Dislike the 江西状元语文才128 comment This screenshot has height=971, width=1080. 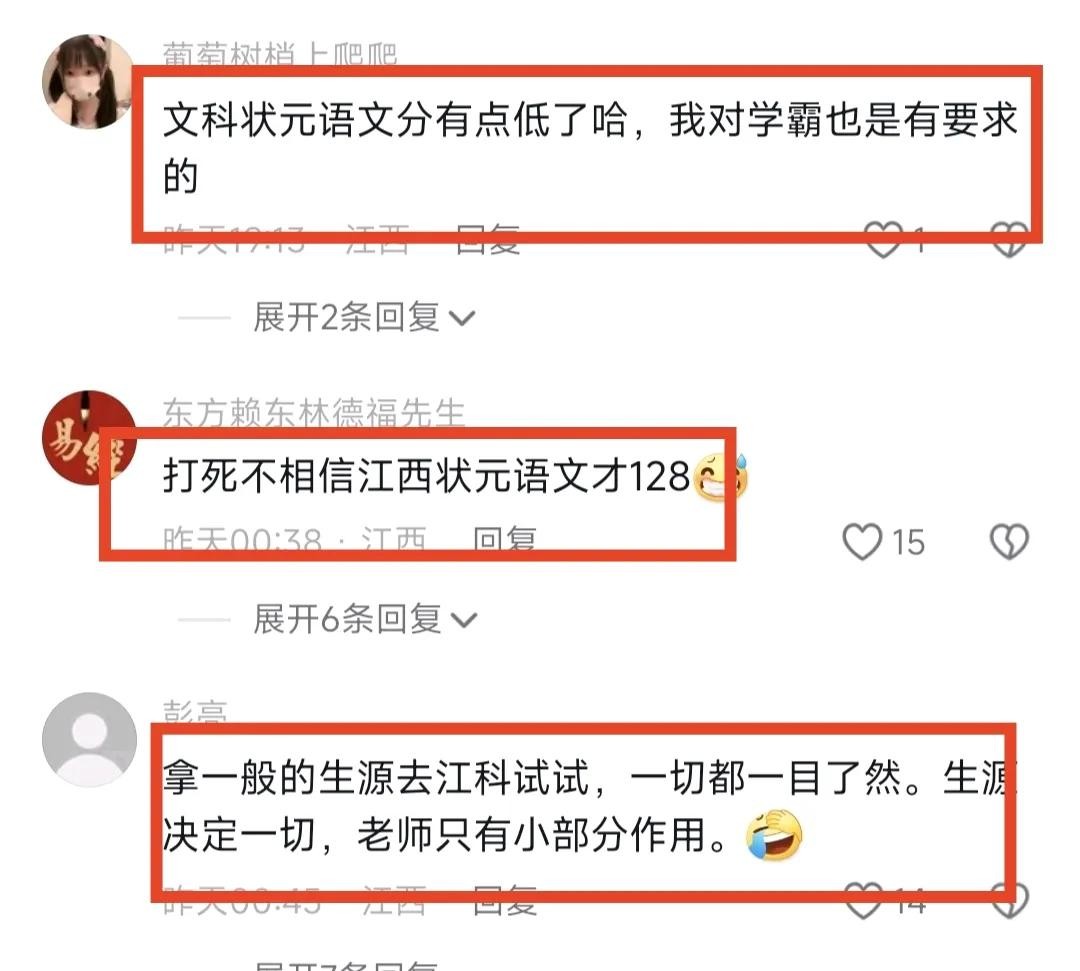(x=1010, y=541)
